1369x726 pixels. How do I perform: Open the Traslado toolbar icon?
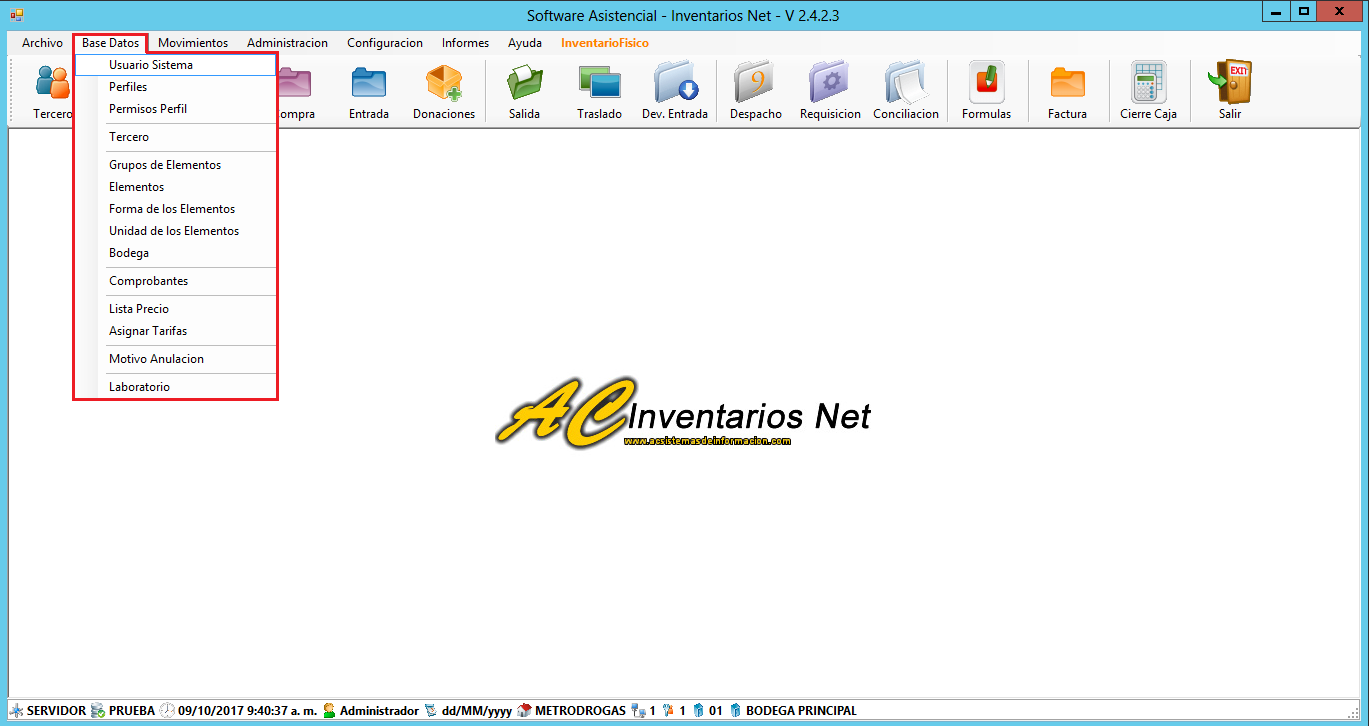click(599, 84)
